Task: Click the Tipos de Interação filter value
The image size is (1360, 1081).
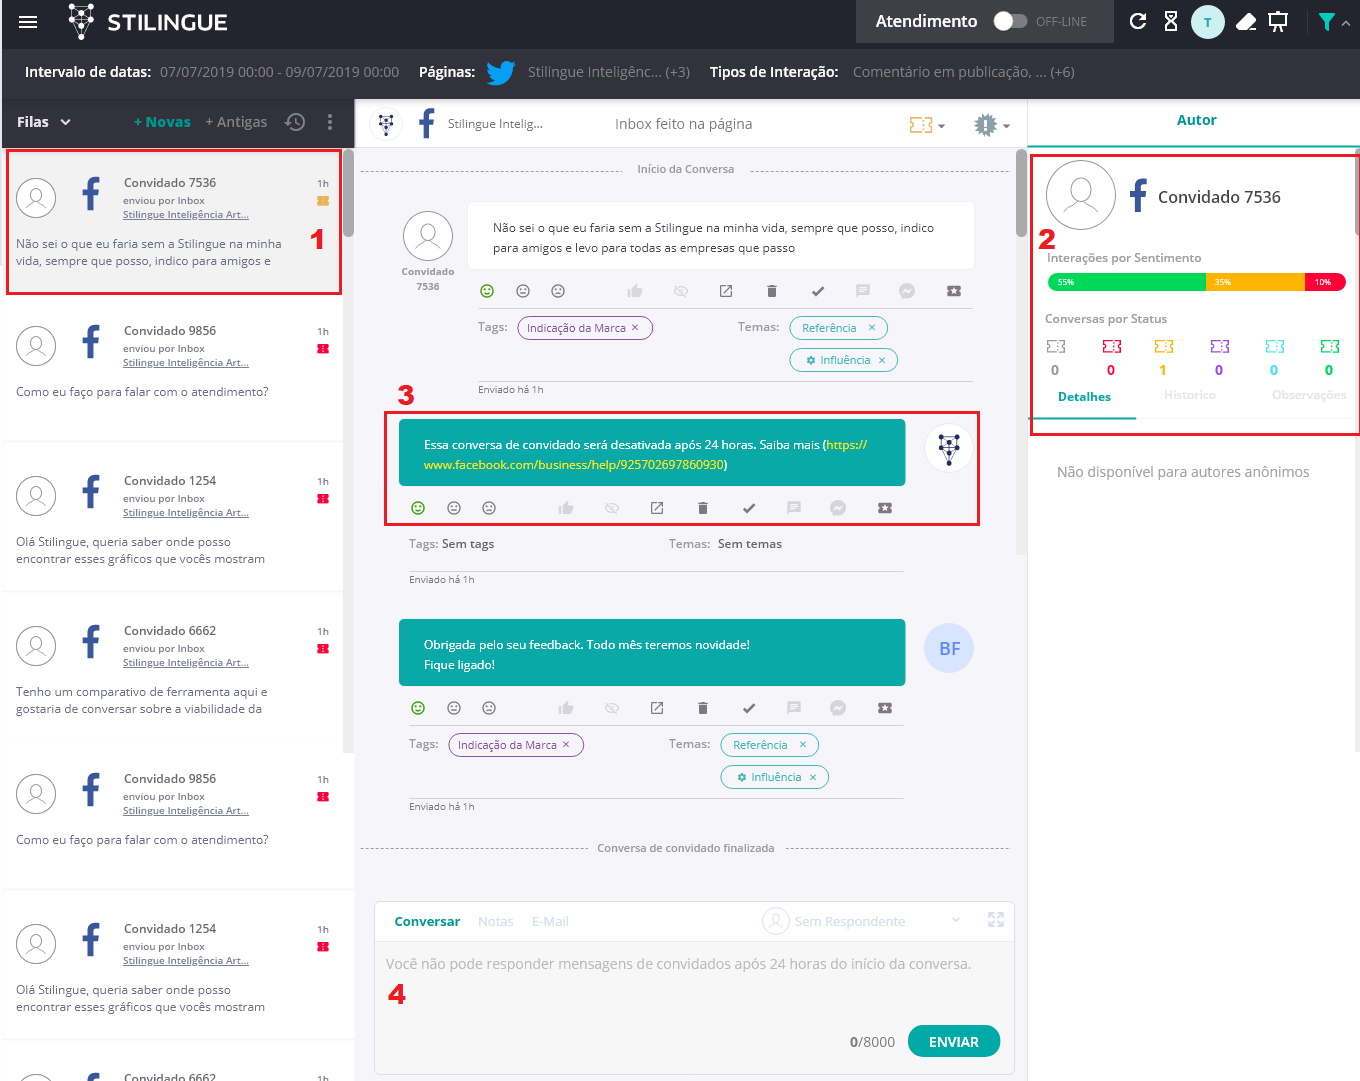Action: [x=964, y=72]
